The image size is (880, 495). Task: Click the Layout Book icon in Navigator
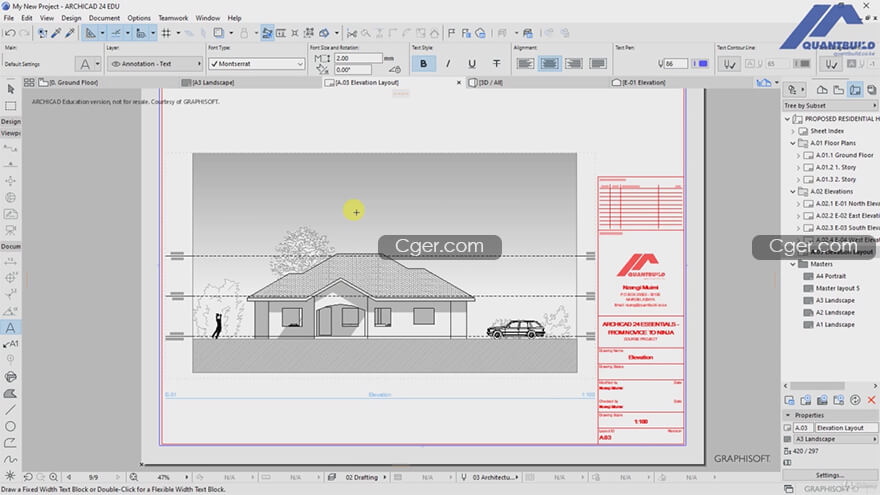click(855, 89)
